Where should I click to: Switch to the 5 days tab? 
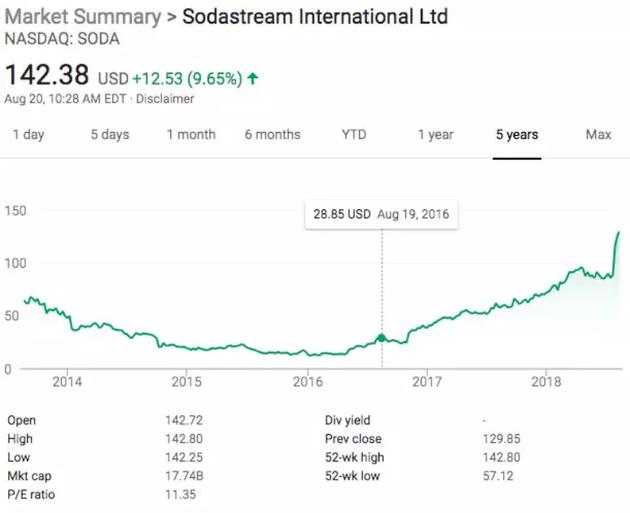pyautogui.click(x=109, y=135)
